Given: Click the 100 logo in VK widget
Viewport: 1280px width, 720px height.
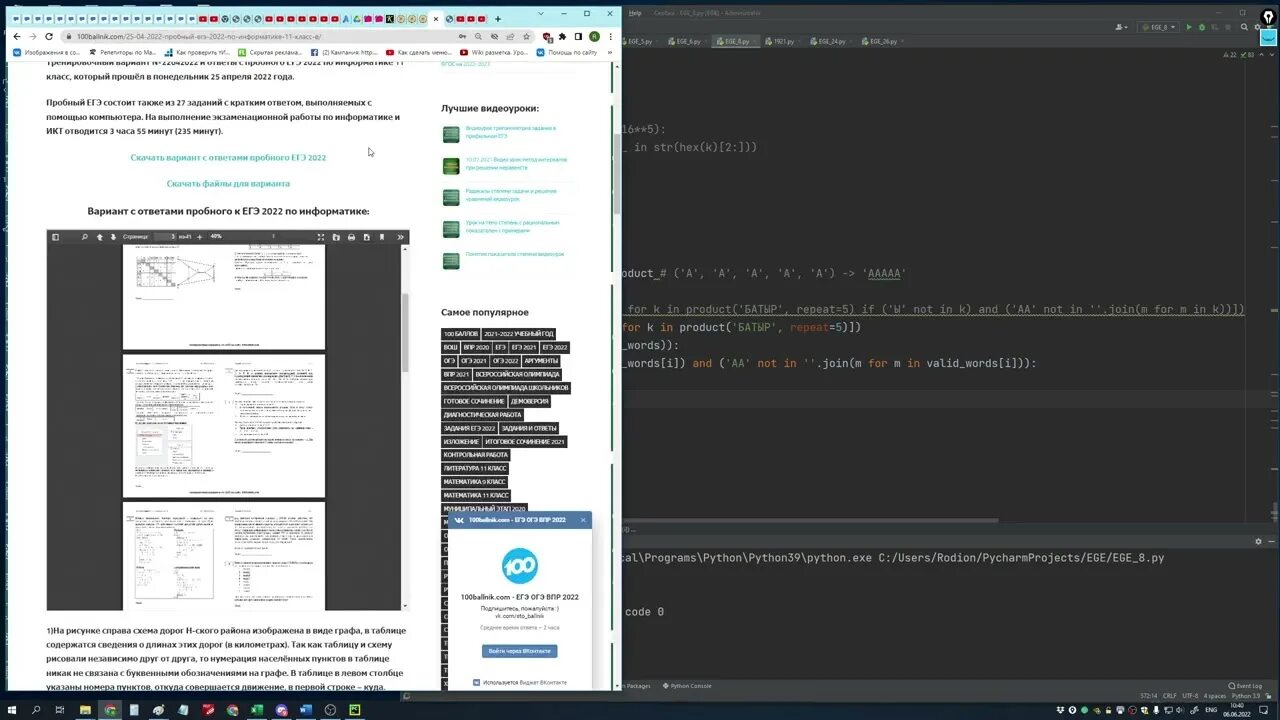Looking at the screenshot, I should 519,566.
